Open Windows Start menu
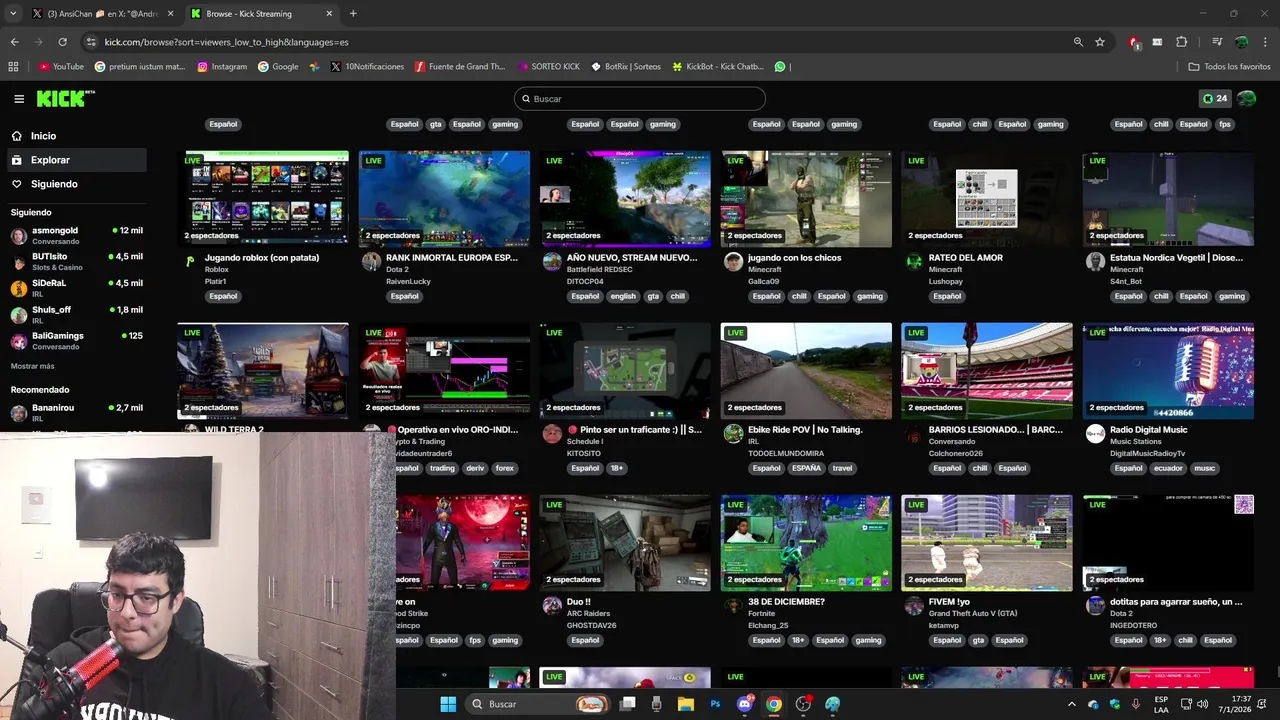The width and height of the screenshot is (1280, 720). coord(448,704)
